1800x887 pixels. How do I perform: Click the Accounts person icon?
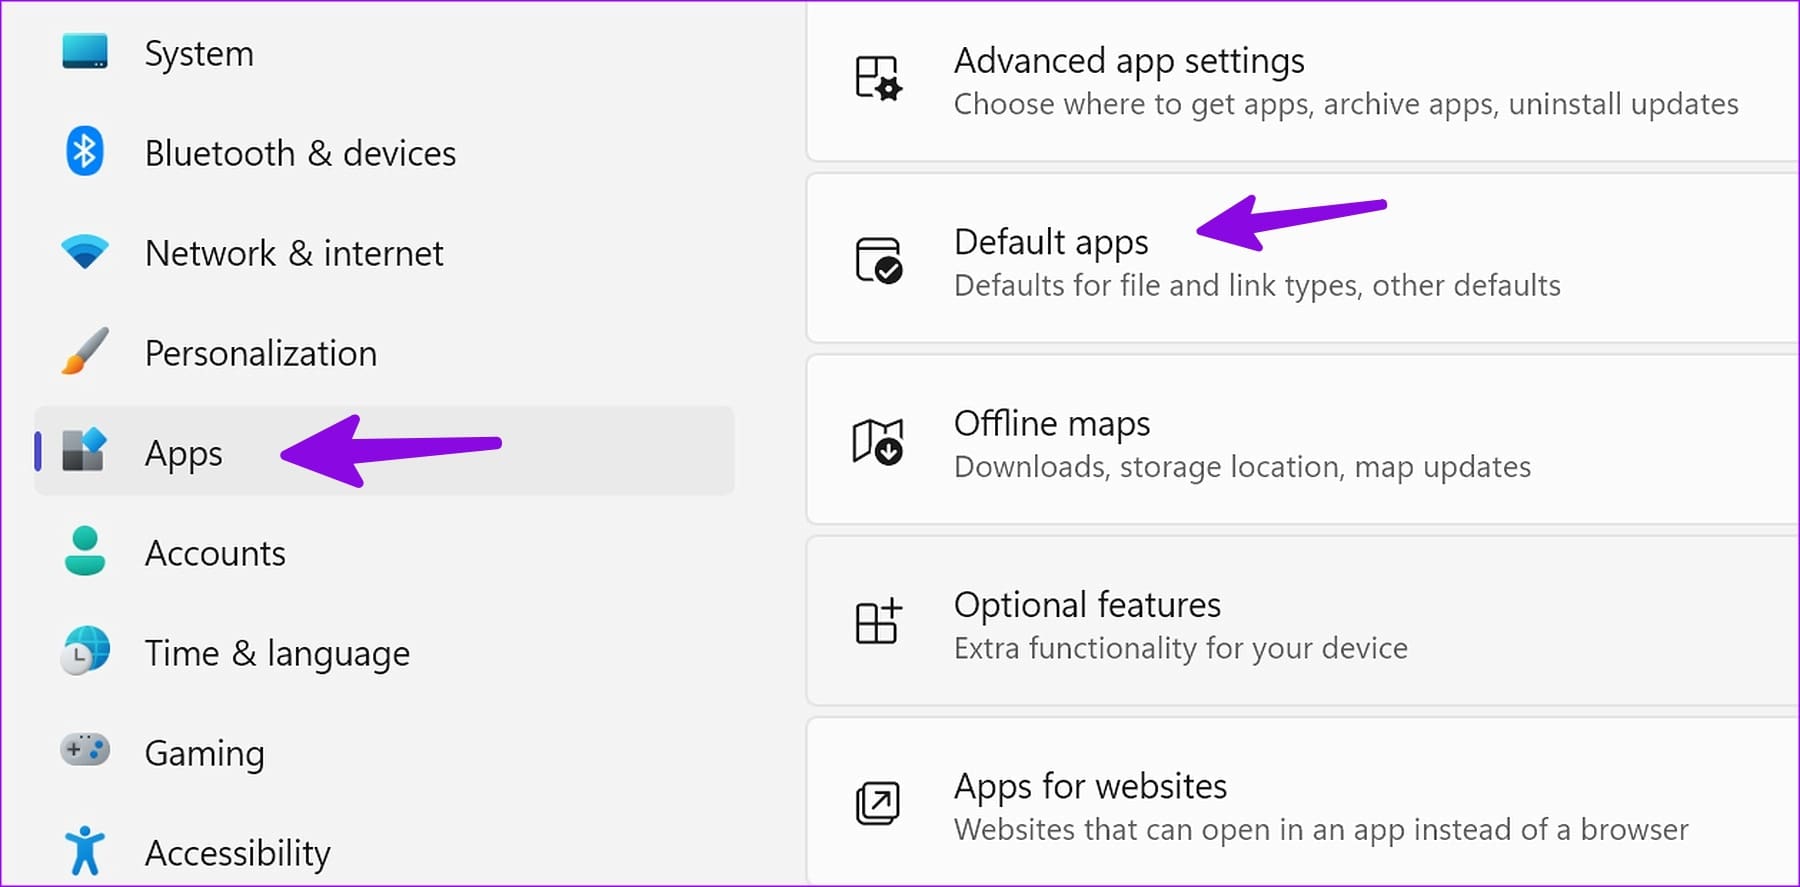[85, 552]
